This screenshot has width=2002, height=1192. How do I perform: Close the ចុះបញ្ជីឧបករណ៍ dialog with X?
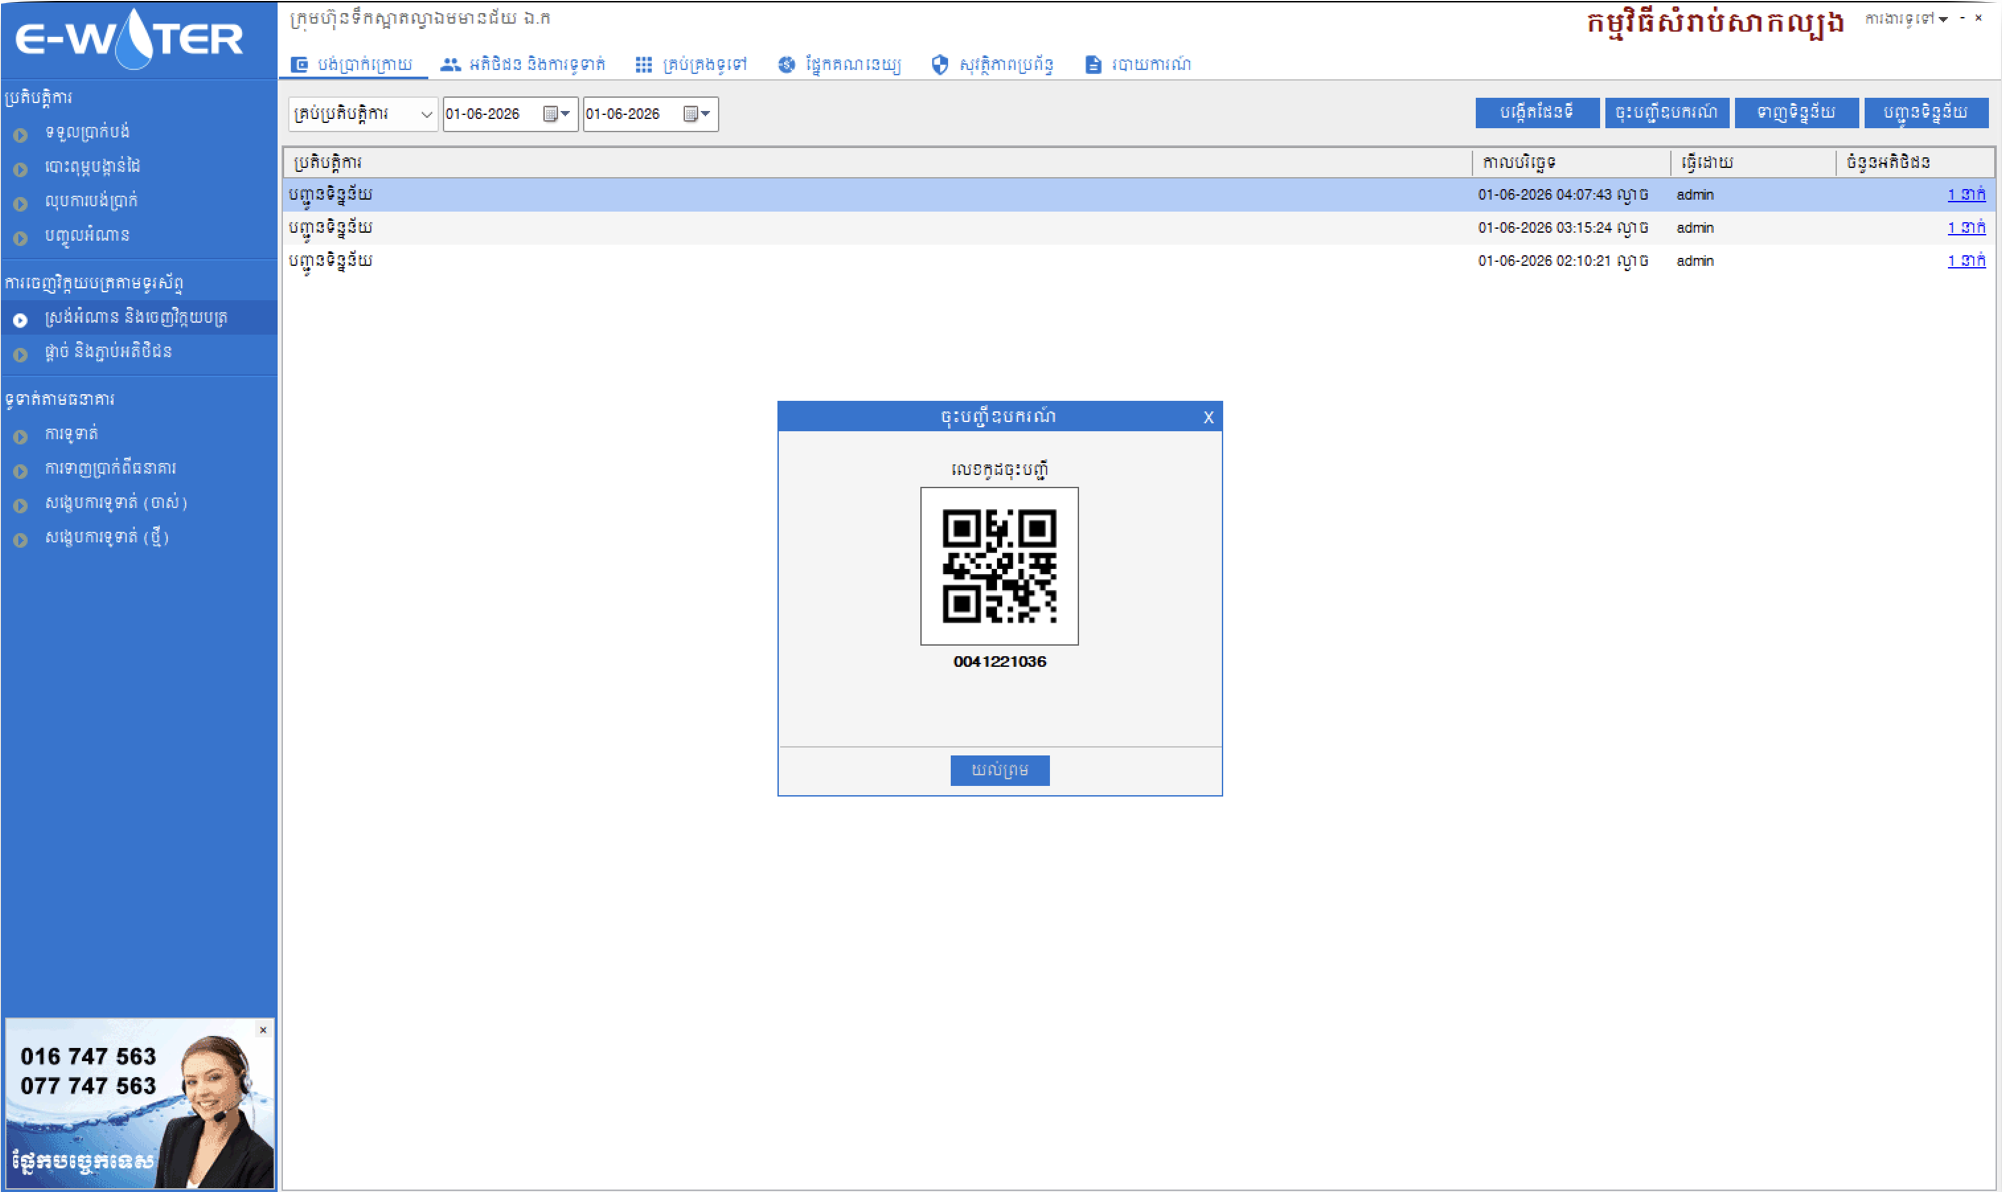pos(1208,417)
